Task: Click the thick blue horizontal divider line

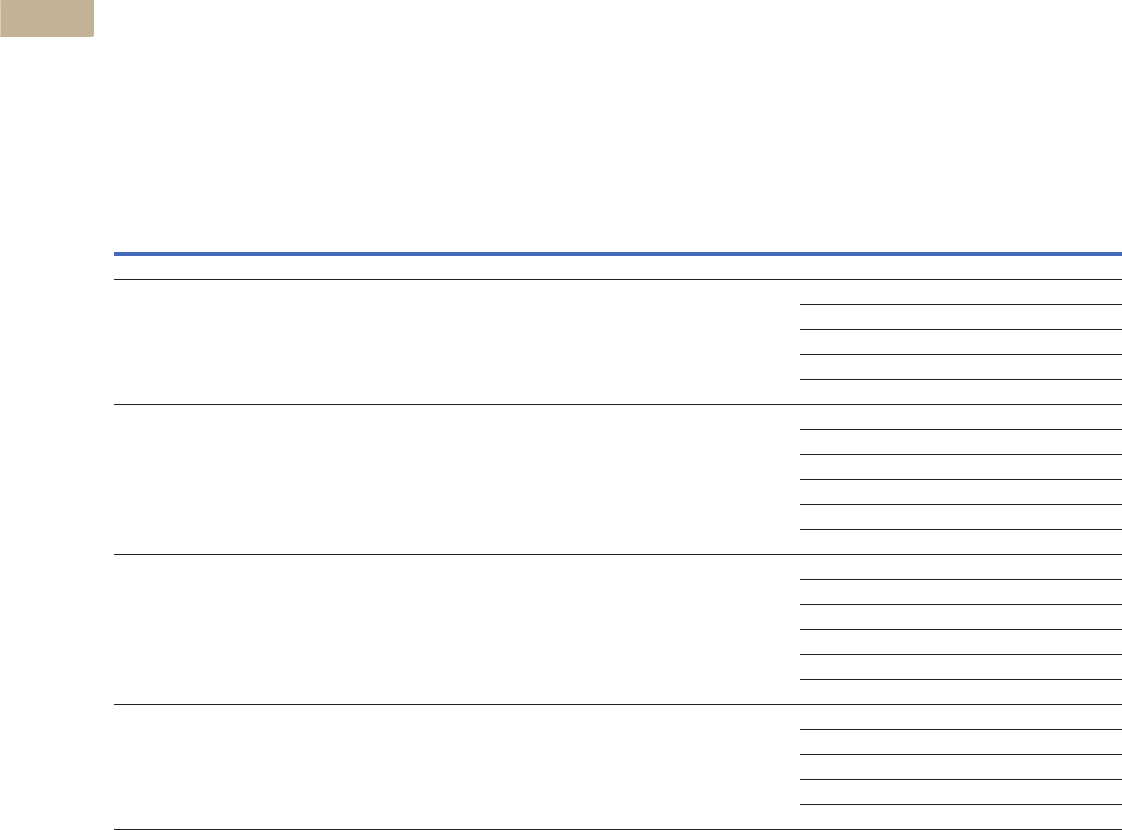Action: (x=618, y=253)
